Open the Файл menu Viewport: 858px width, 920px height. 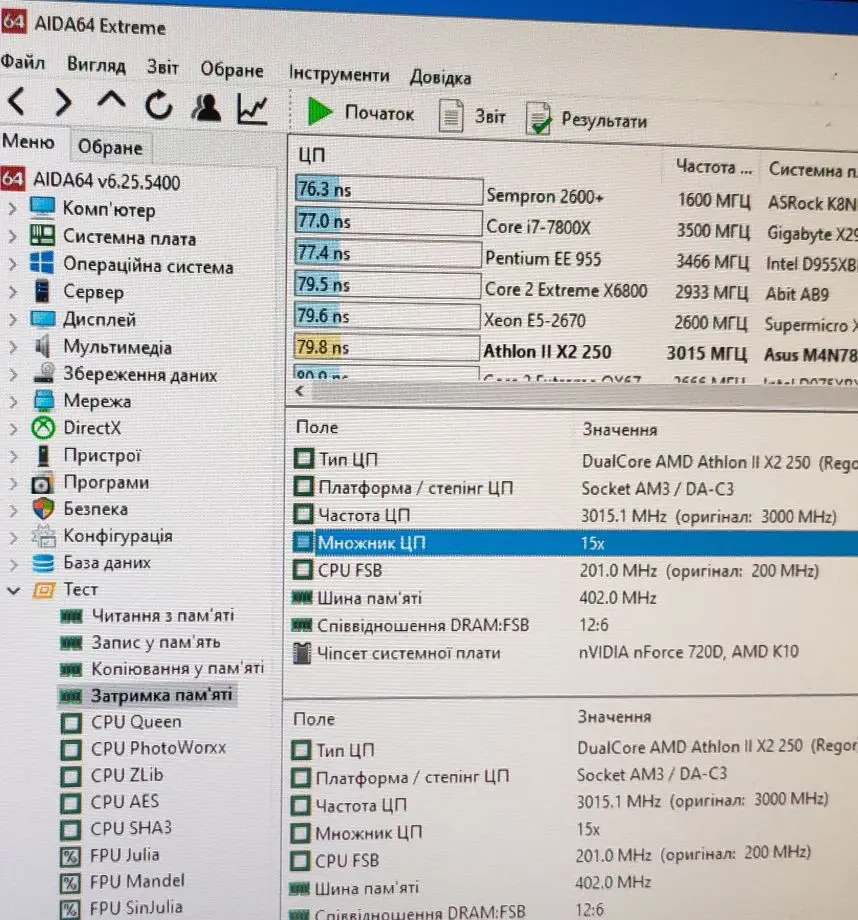click(22, 62)
